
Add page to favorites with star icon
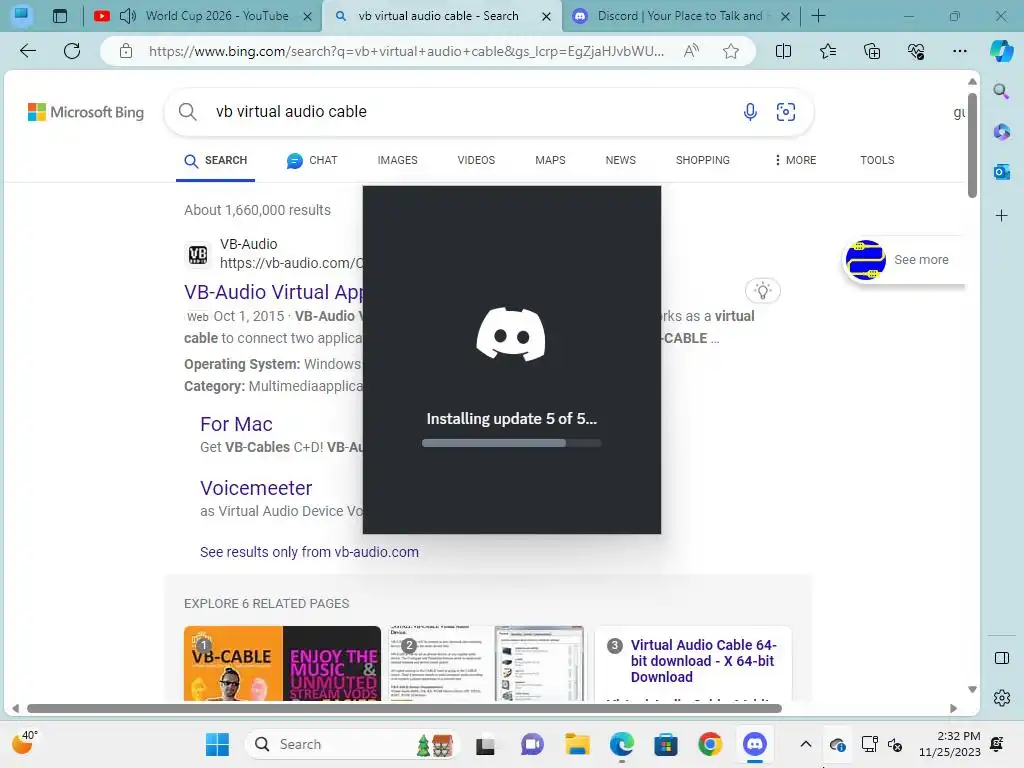click(x=731, y=51)
